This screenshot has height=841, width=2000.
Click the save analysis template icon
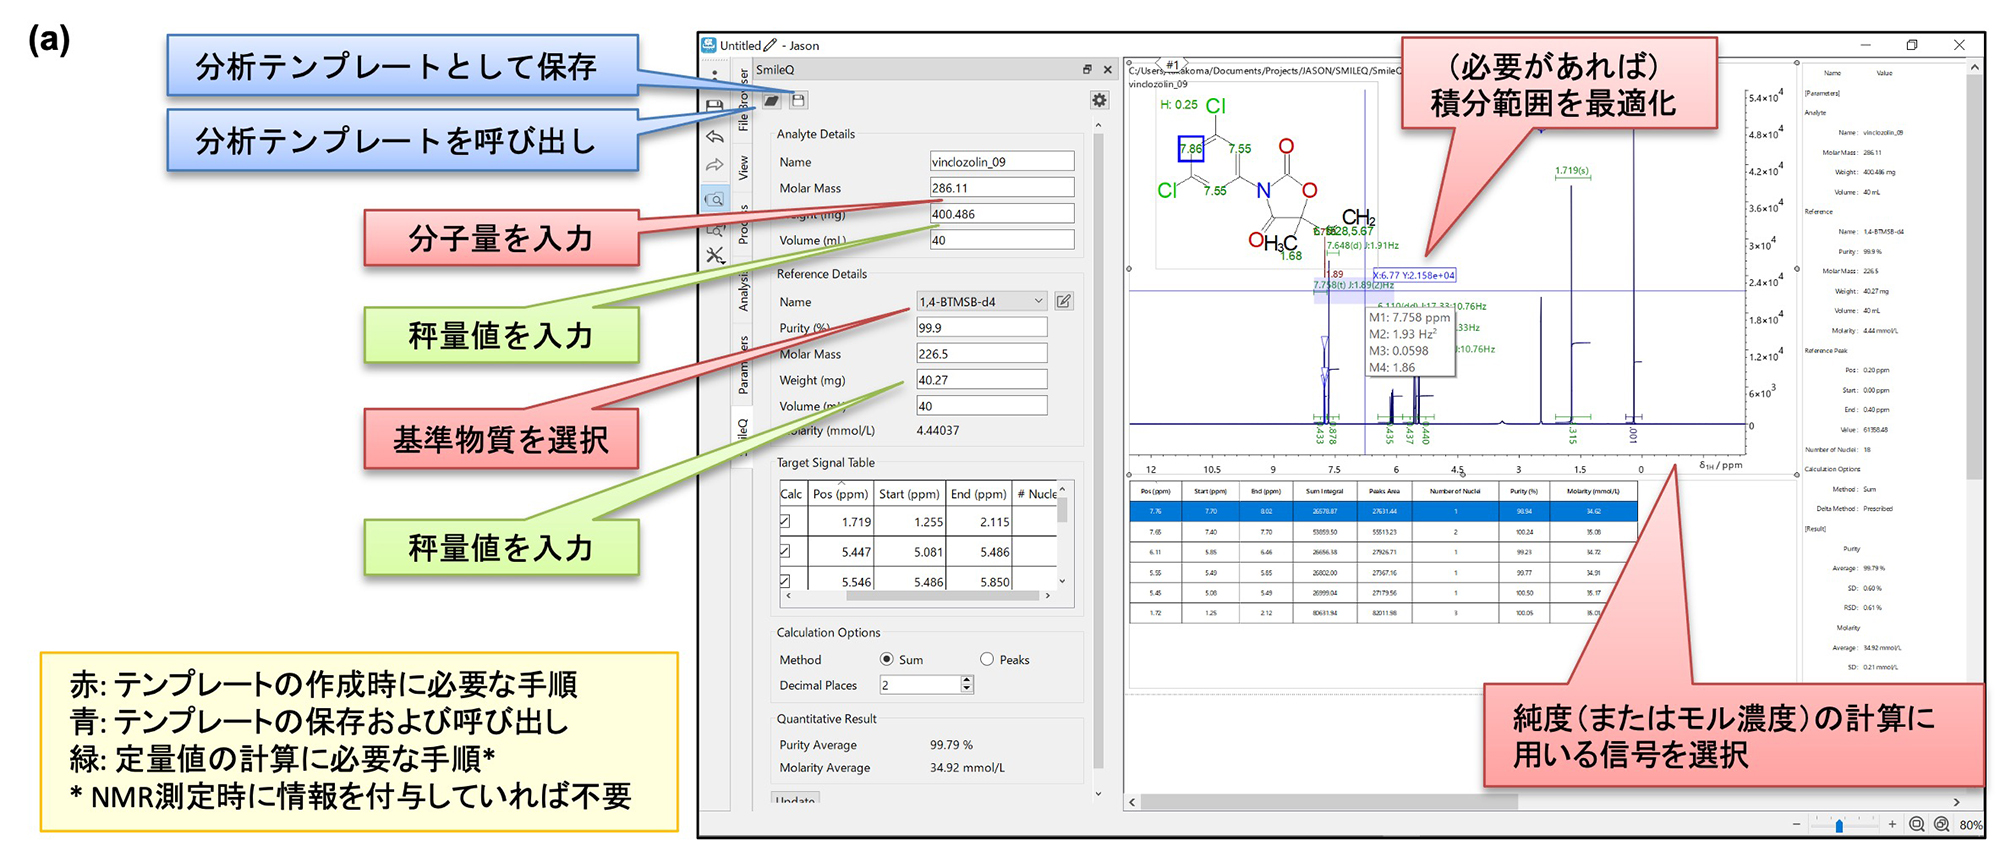click(798, 100)
